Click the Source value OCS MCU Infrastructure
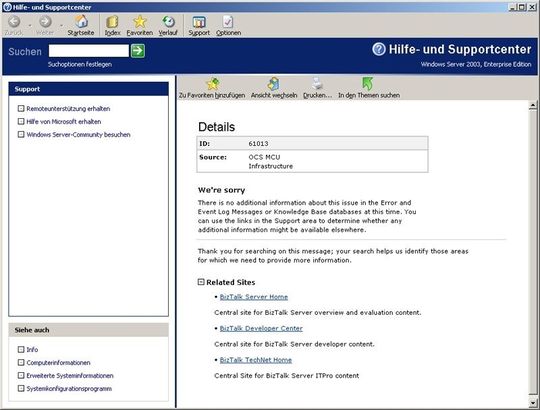 [271, 161]
